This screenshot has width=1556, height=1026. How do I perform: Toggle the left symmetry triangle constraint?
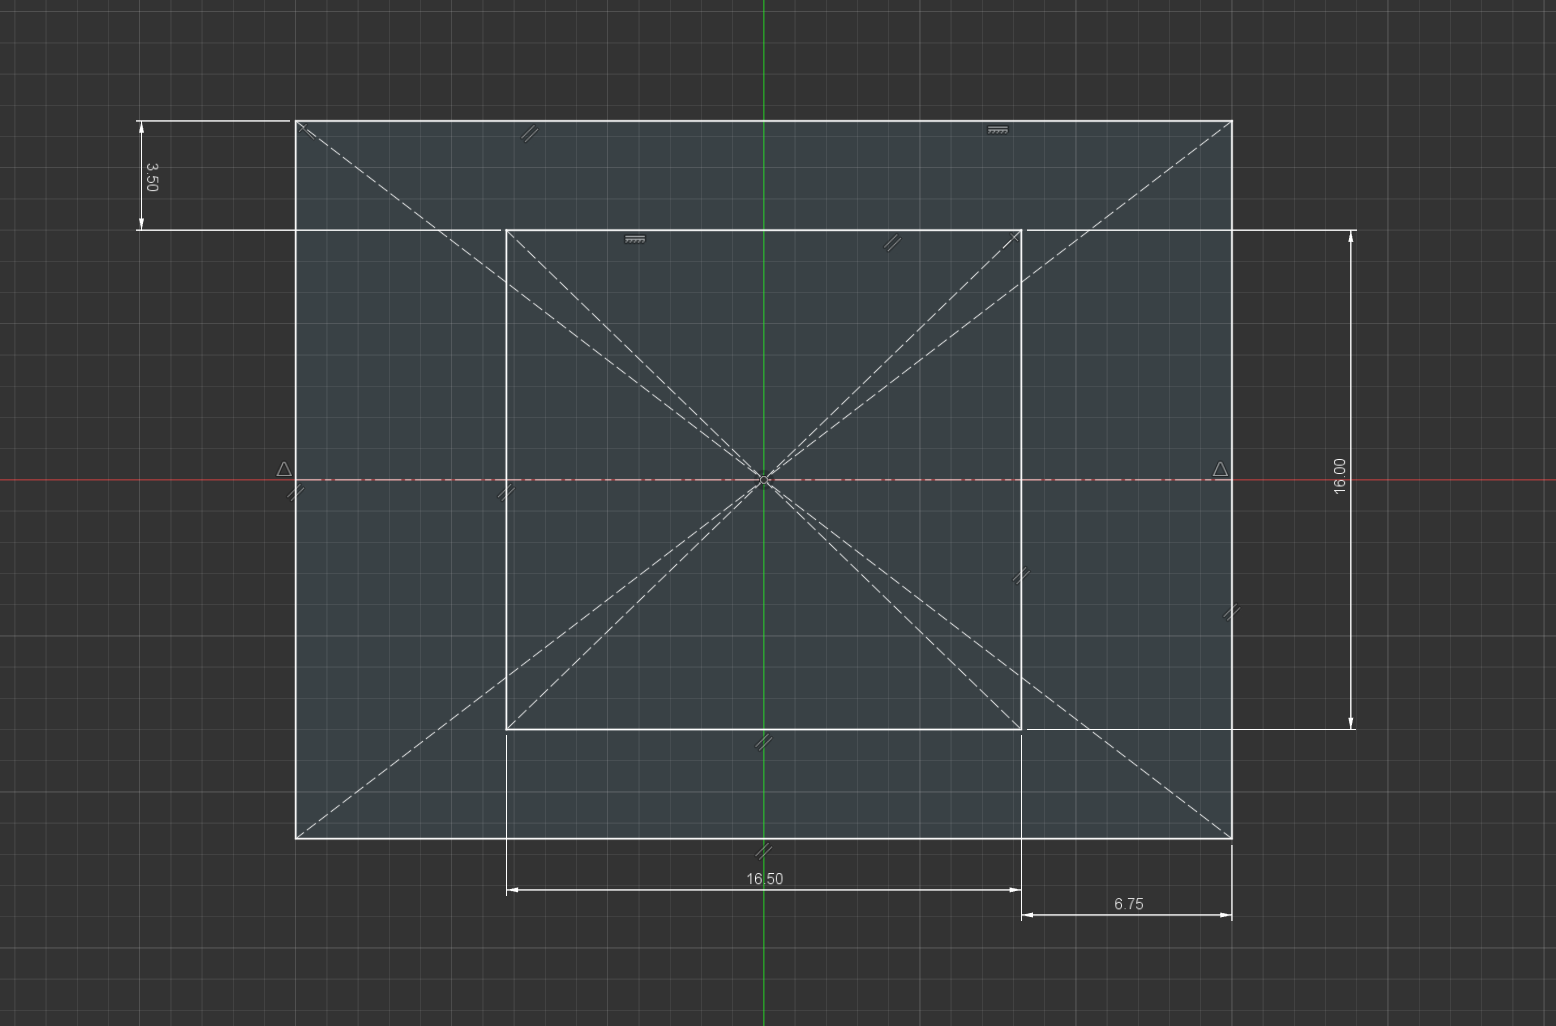coord(283,466)
